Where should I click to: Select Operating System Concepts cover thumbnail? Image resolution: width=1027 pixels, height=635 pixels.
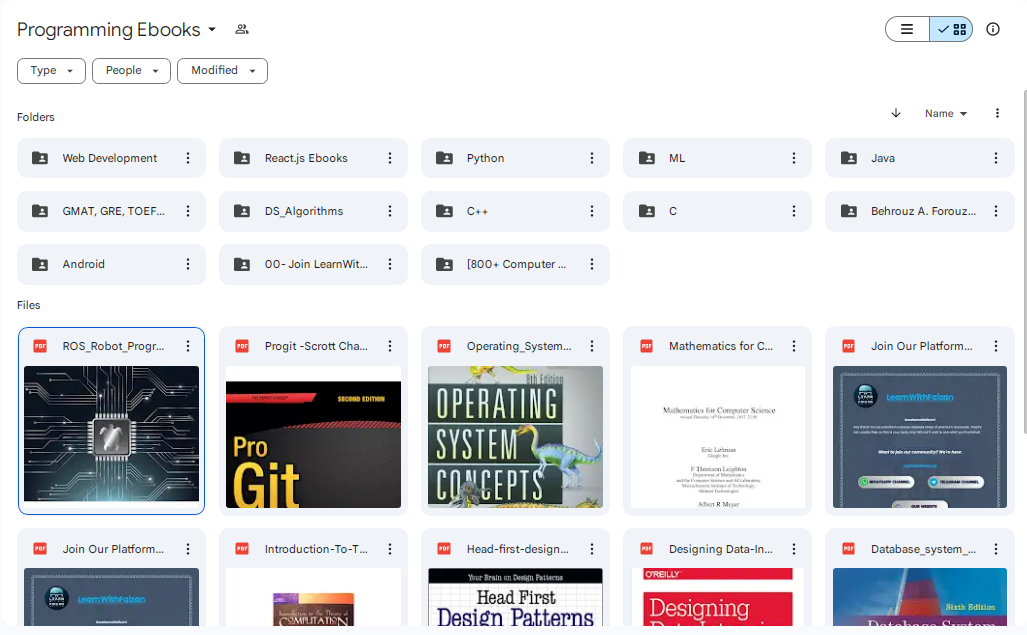pos(515,437)
